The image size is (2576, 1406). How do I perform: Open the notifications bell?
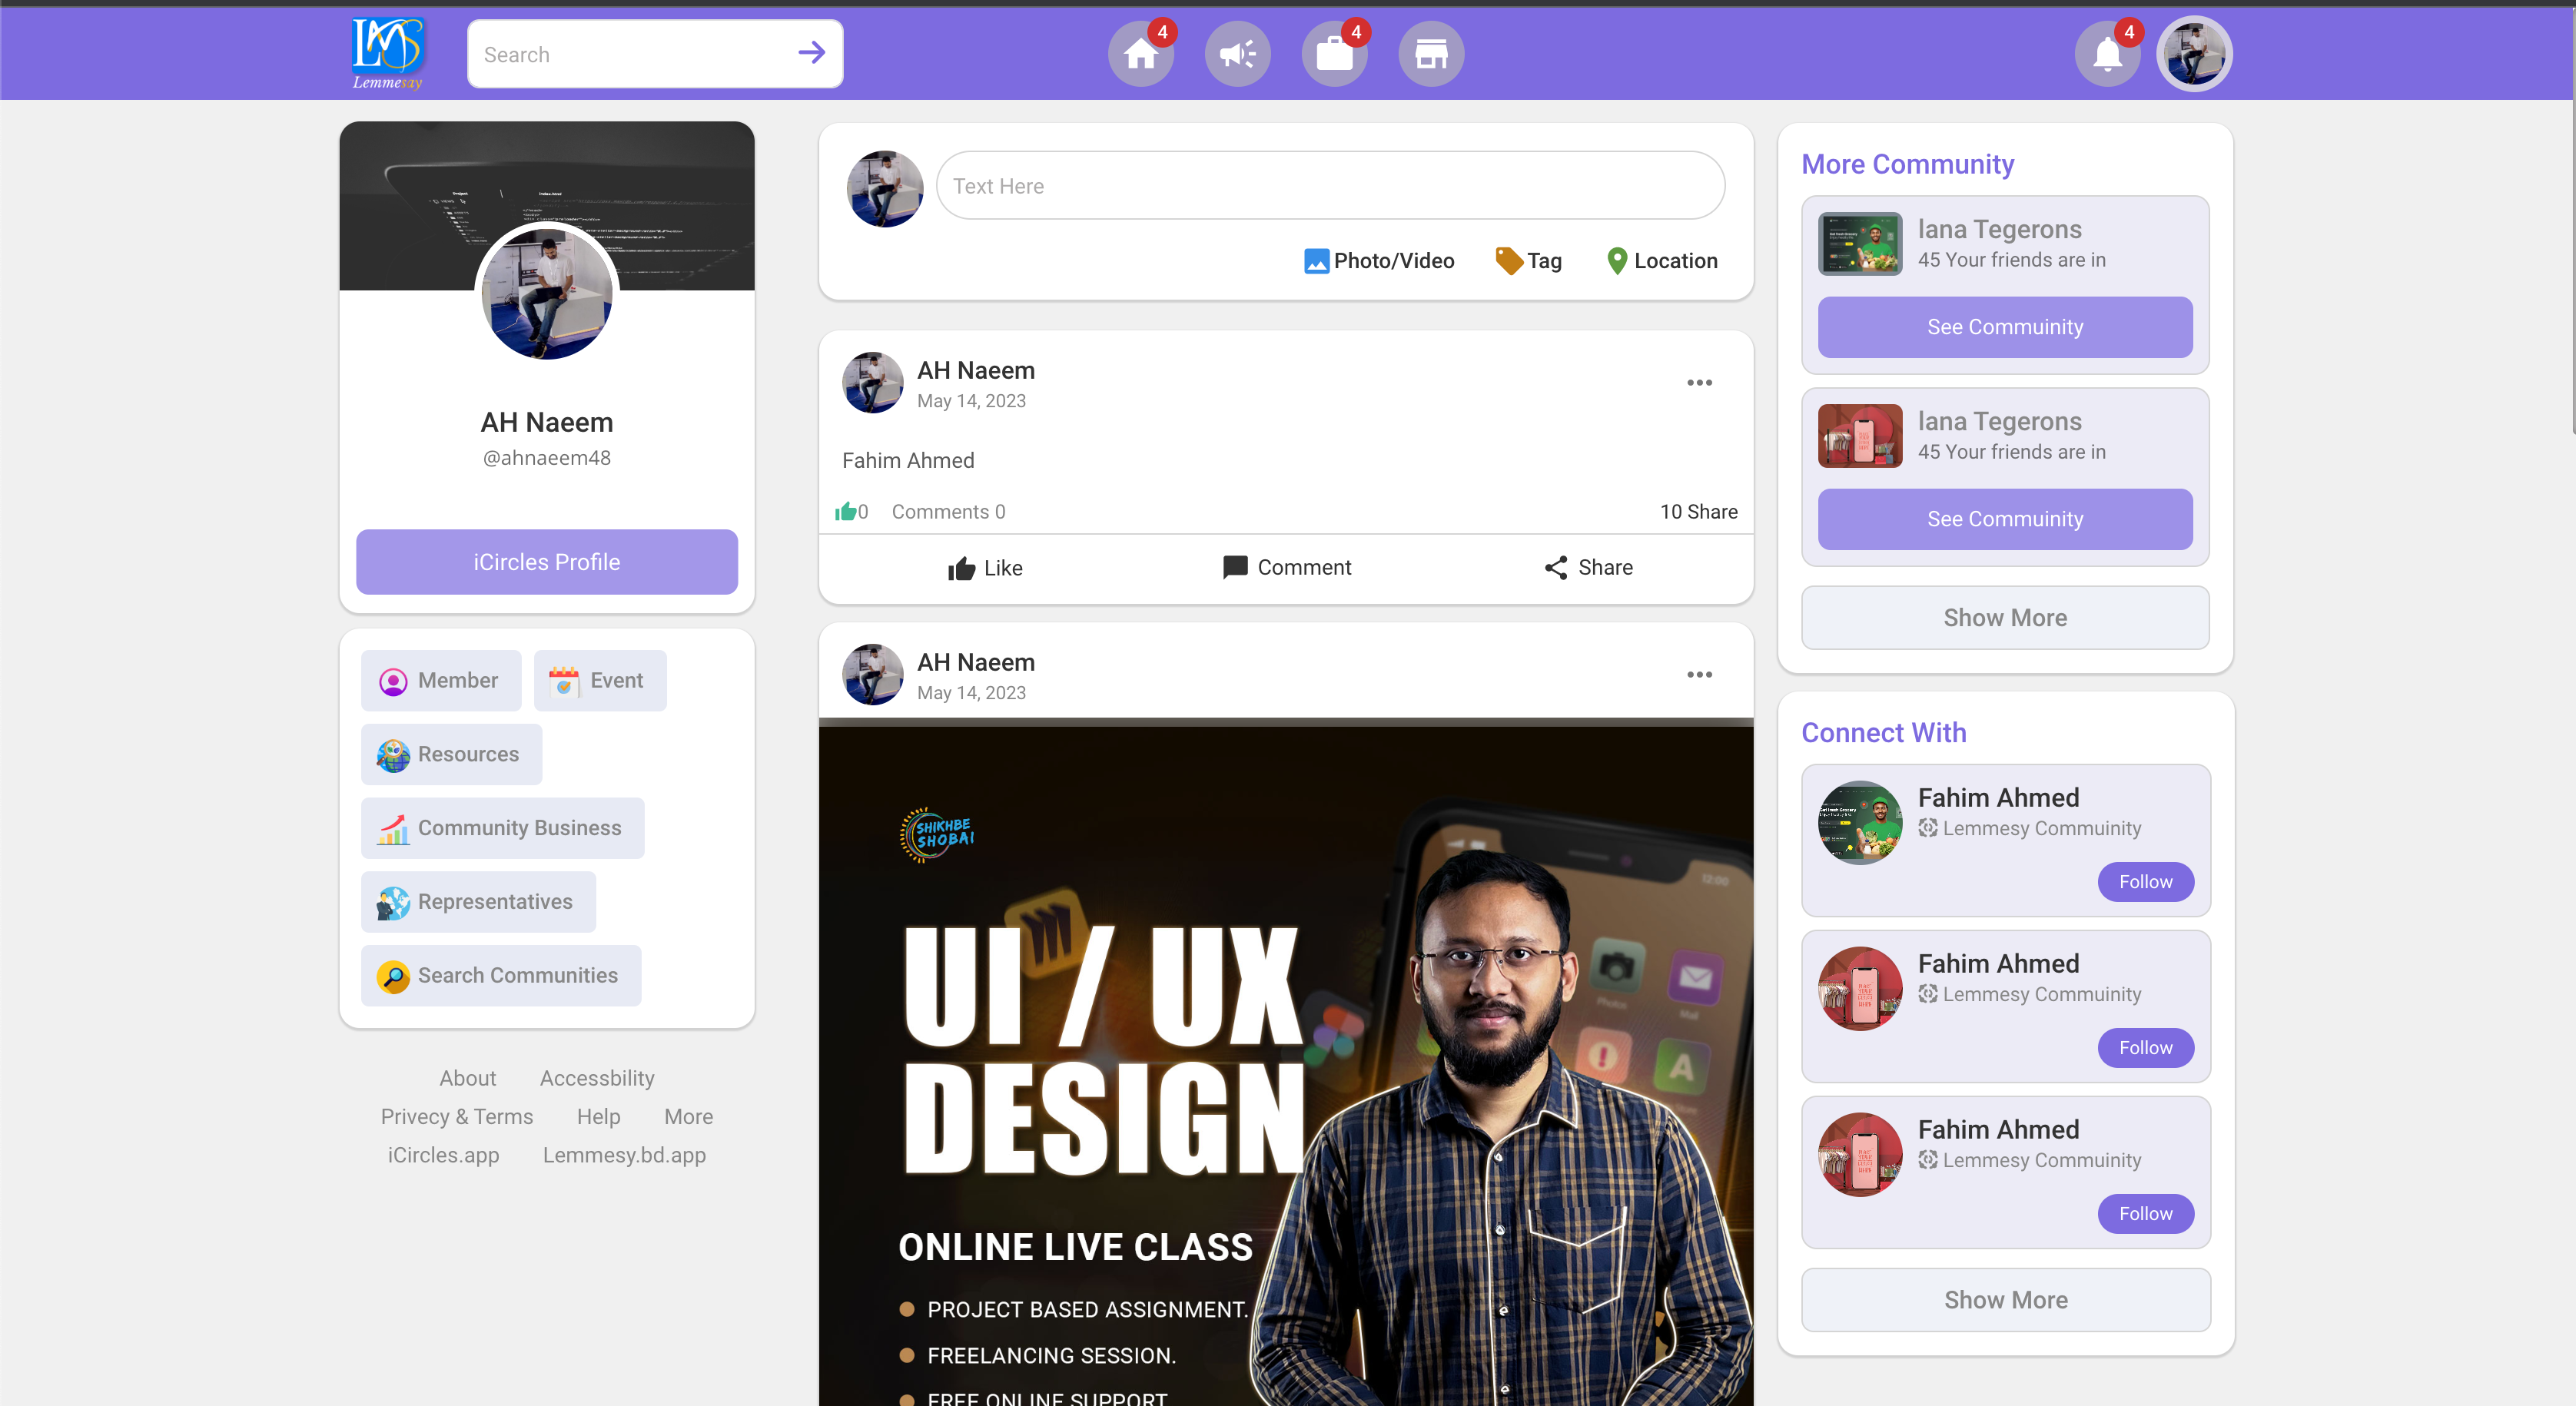point(2107,54)
